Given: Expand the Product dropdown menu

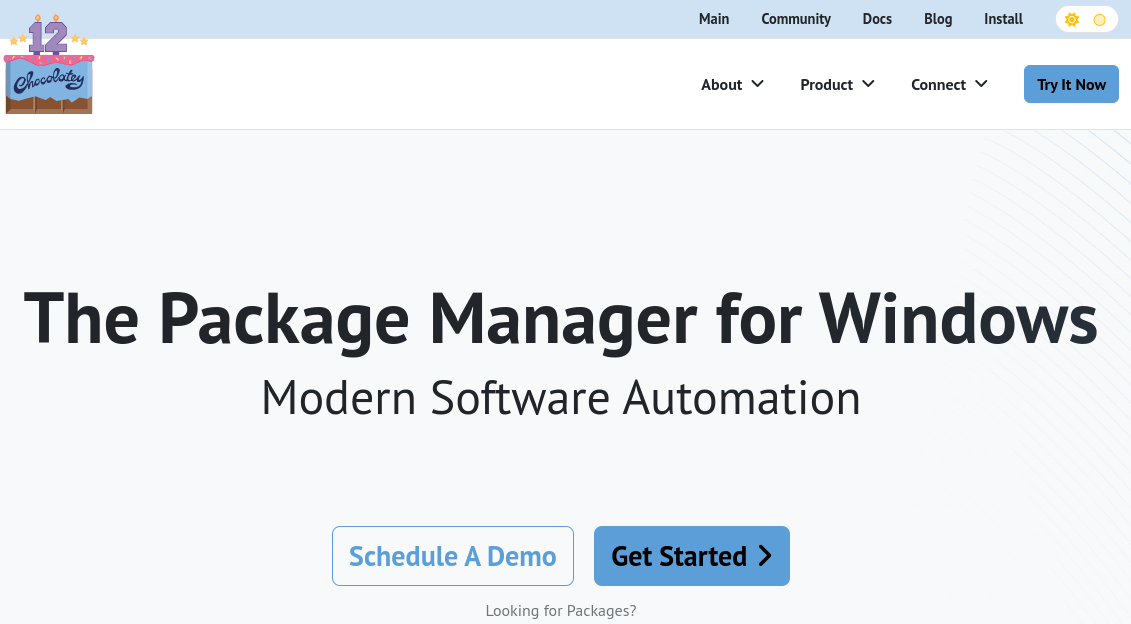Looking at the screenshot, I should [x=837, y=84].
